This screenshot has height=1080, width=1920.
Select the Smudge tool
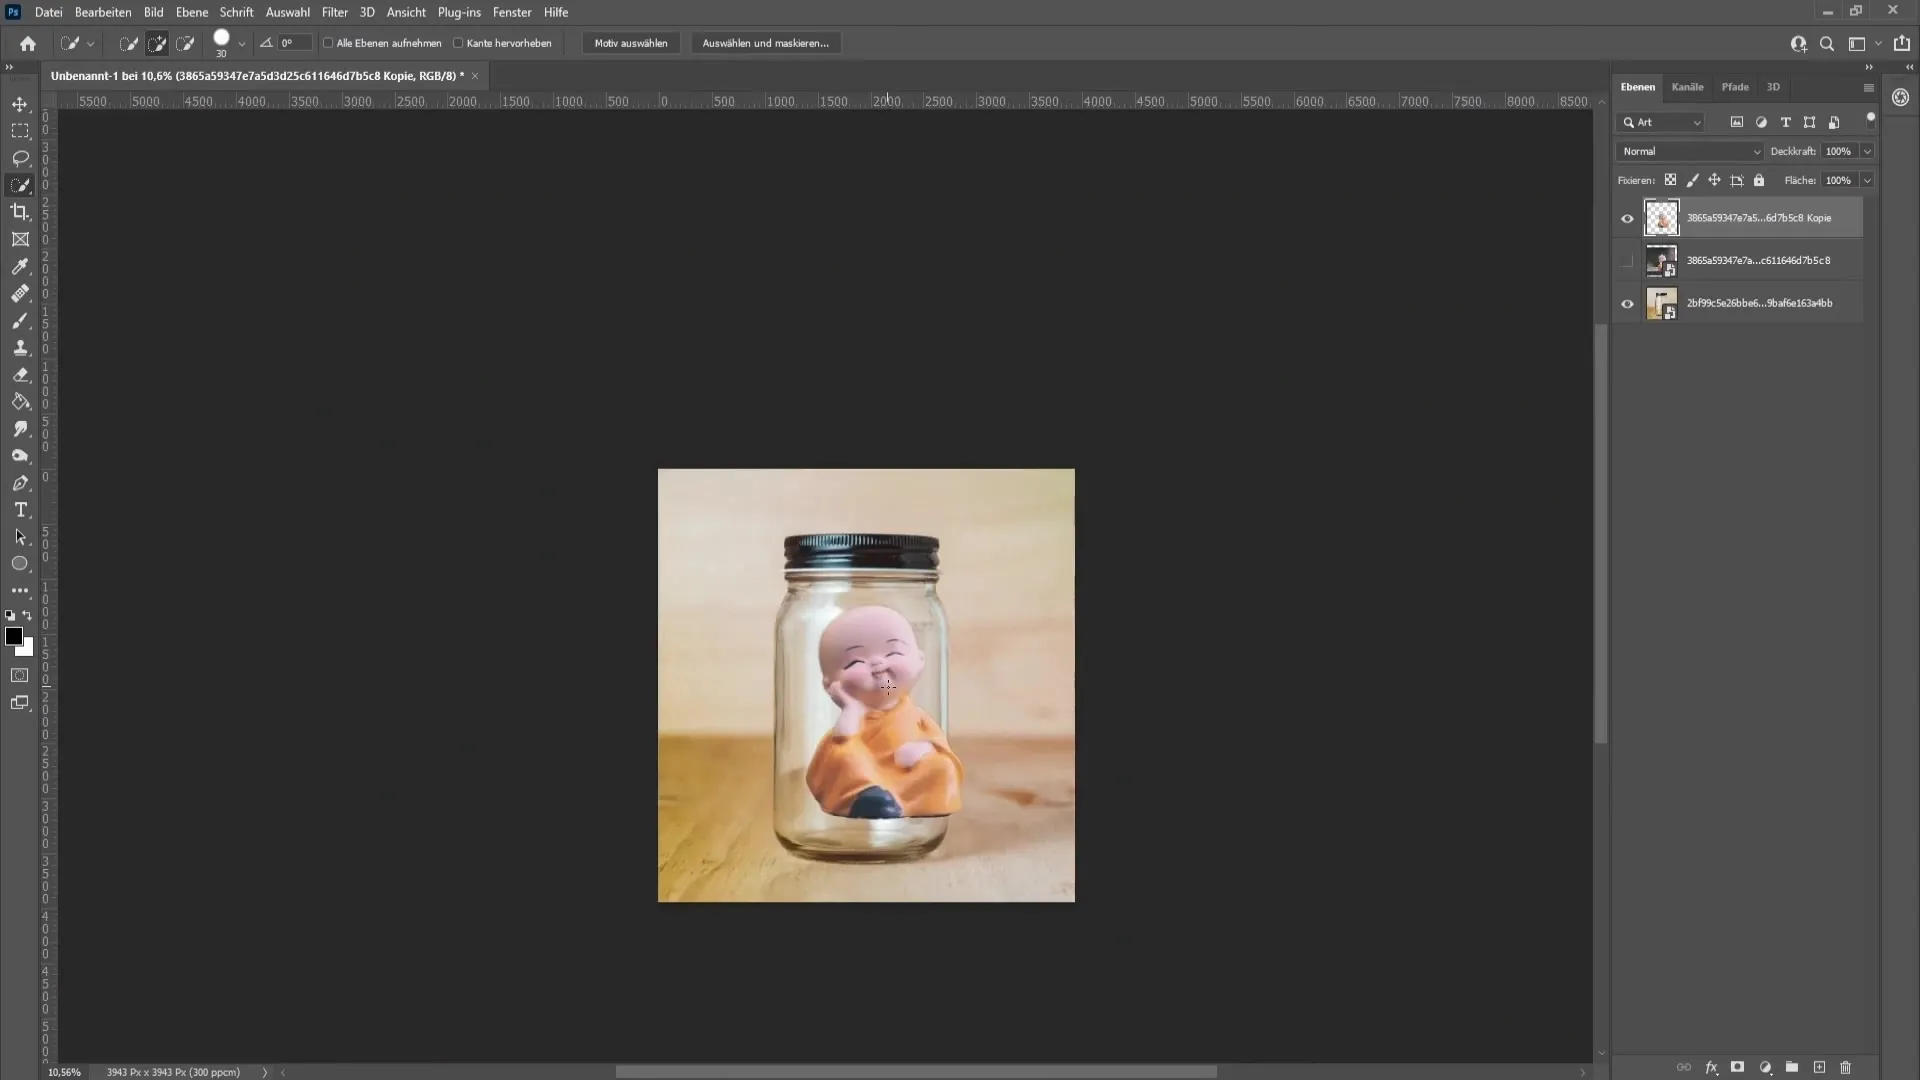[x=20, y=428]
